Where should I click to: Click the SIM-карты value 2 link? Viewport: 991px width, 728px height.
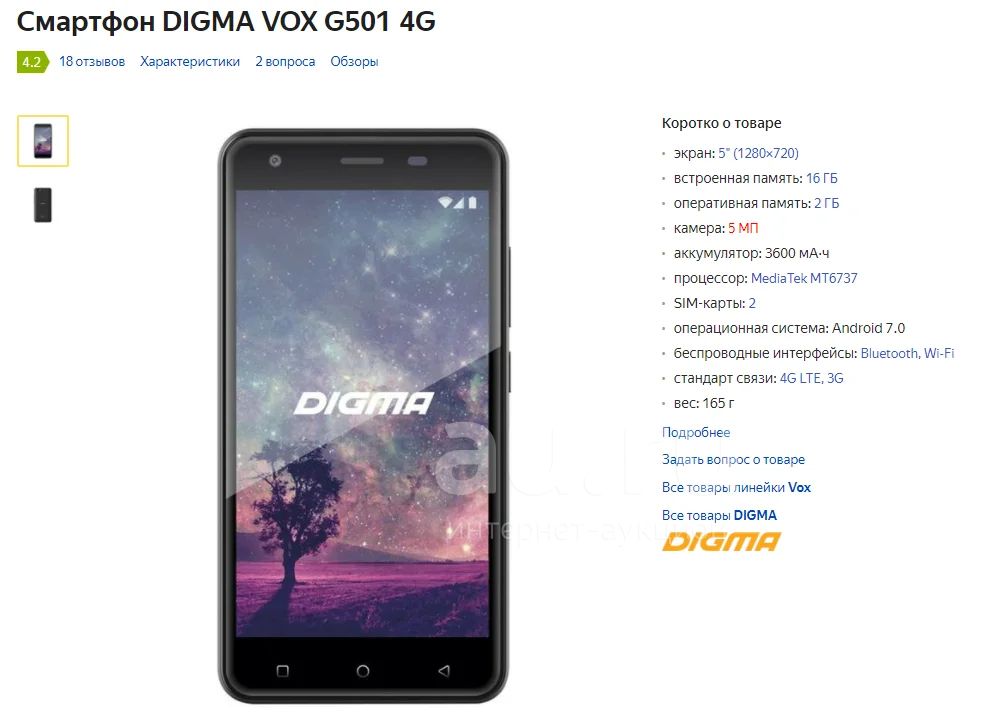(752, 303)
